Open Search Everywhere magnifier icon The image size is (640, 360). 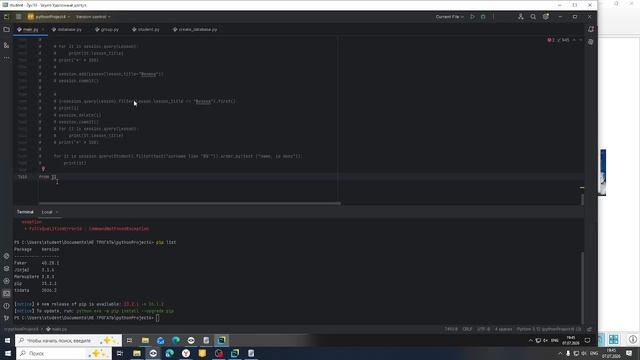pos(533,17)
